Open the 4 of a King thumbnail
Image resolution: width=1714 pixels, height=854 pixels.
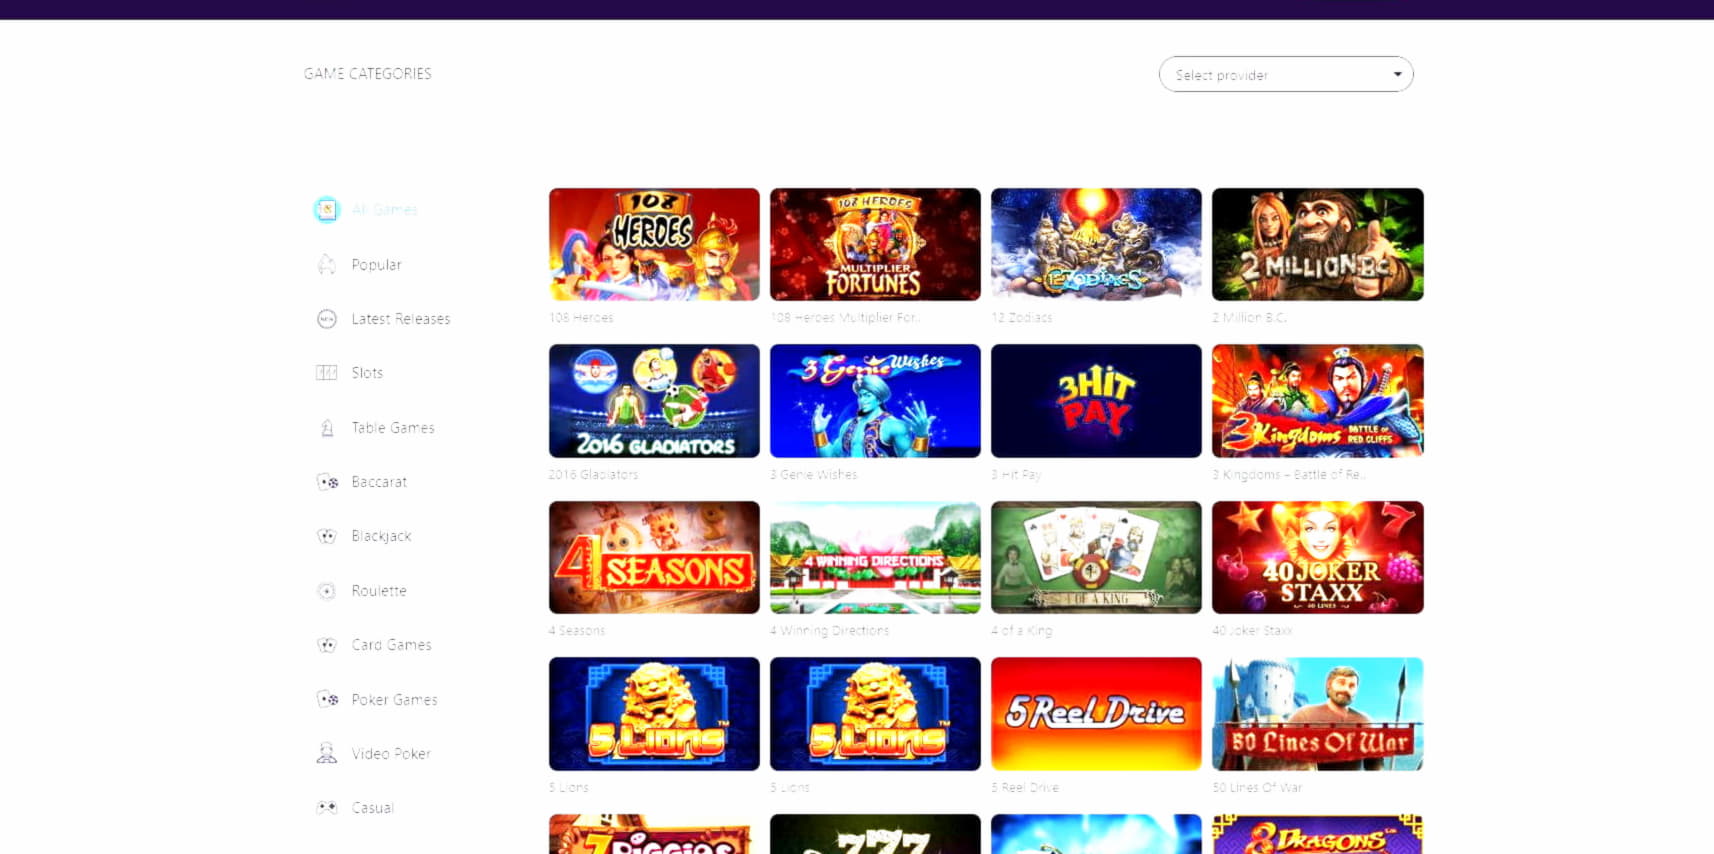point(1096,557)
